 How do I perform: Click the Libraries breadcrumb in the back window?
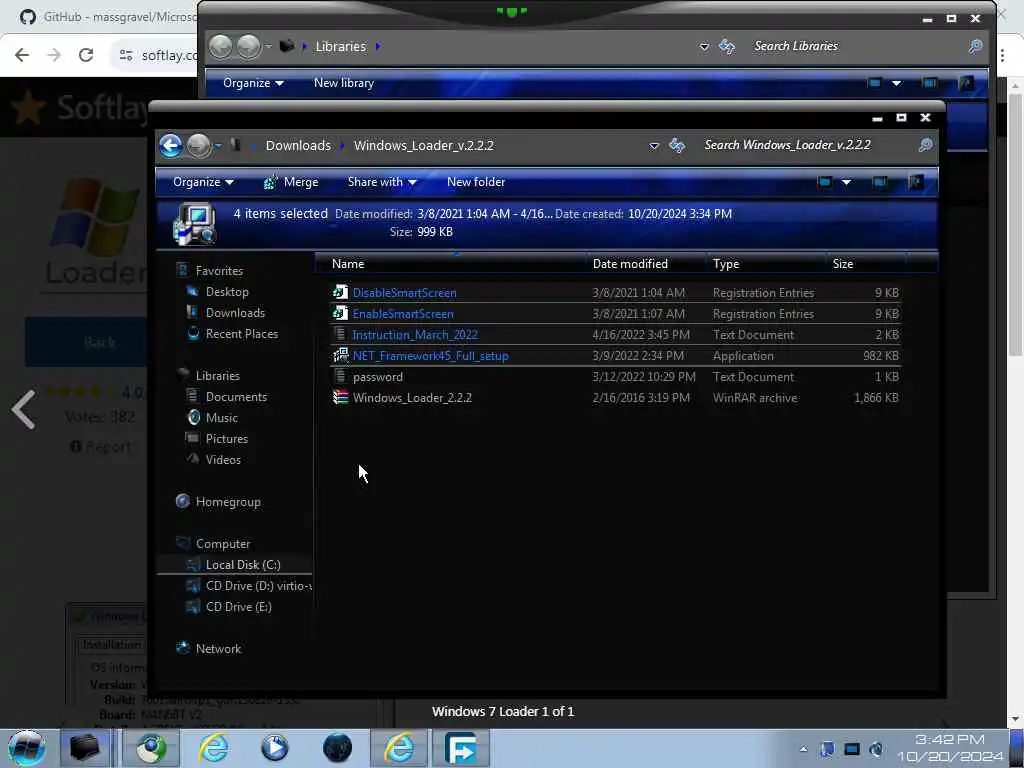340,46
